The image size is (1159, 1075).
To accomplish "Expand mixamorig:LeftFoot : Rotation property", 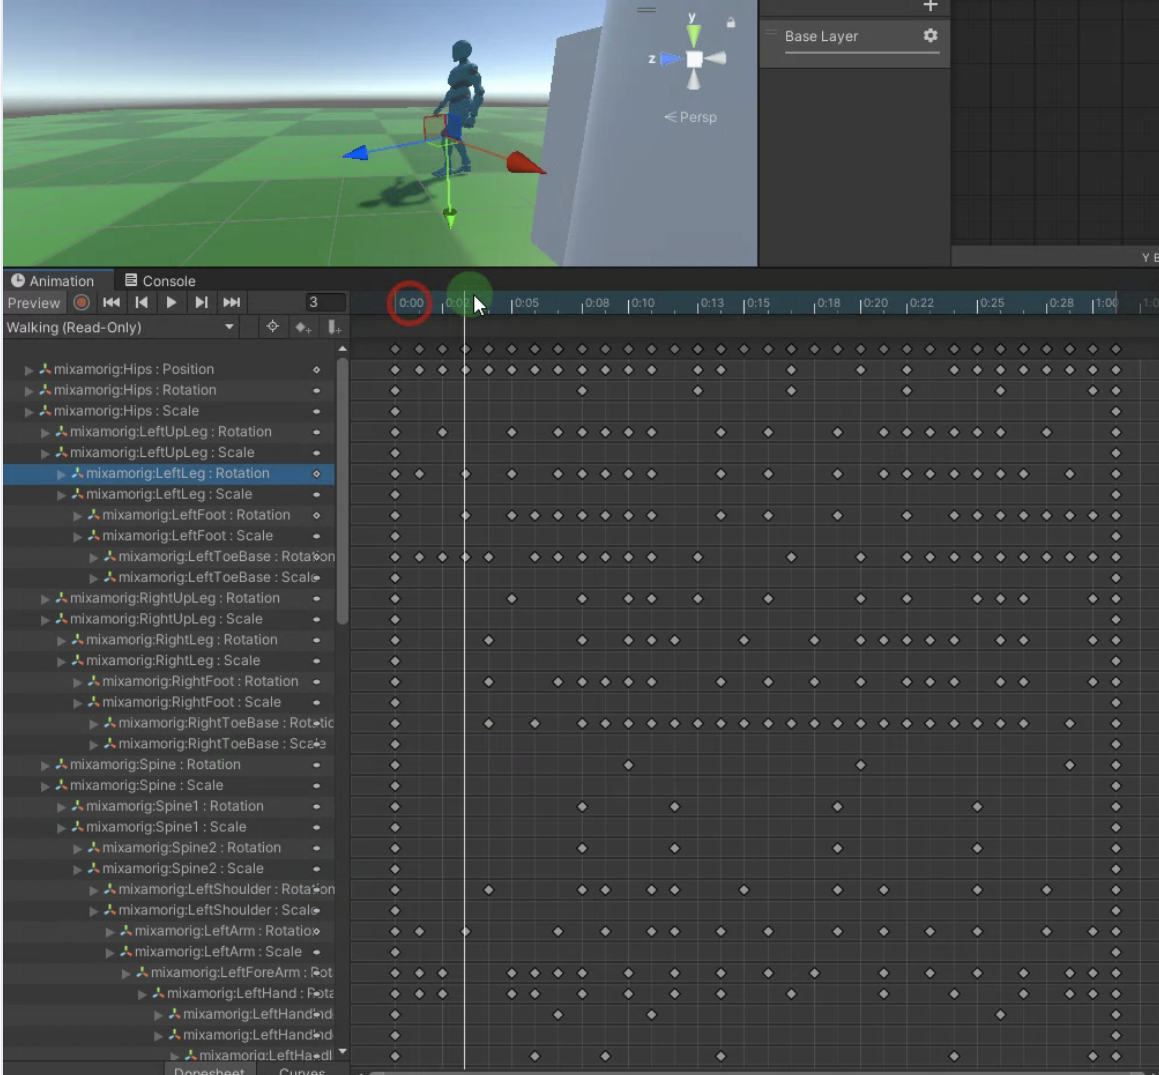I will click(78, 515).
